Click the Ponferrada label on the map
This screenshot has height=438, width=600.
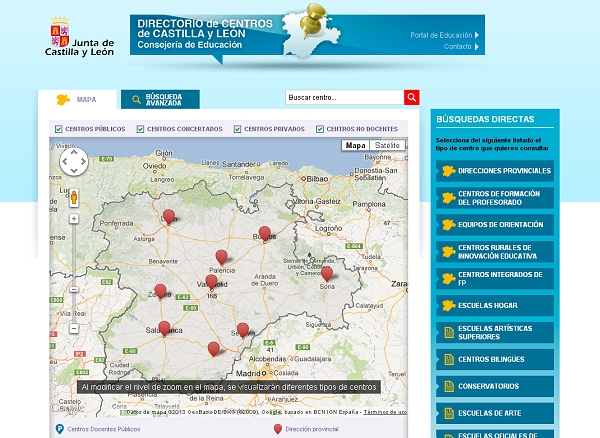116,223
